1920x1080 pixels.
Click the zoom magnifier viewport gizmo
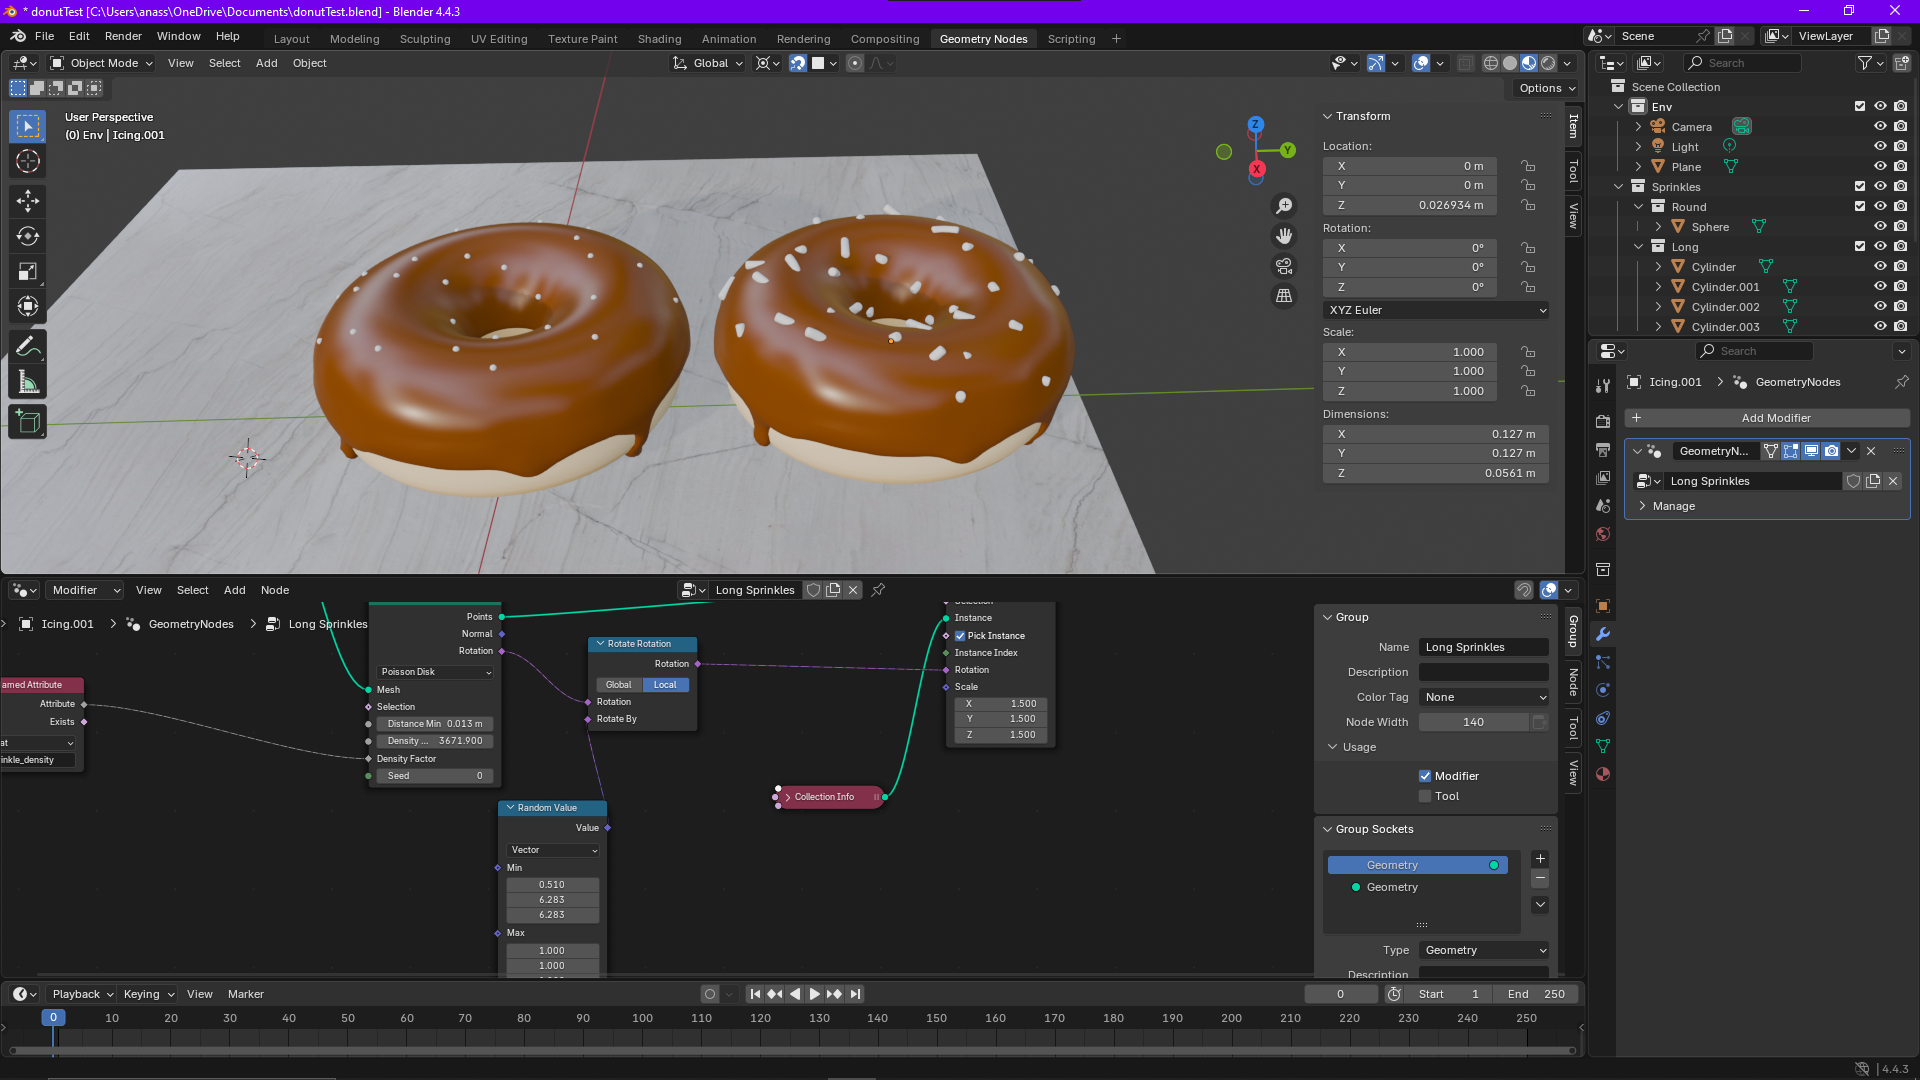point(1284,206)
